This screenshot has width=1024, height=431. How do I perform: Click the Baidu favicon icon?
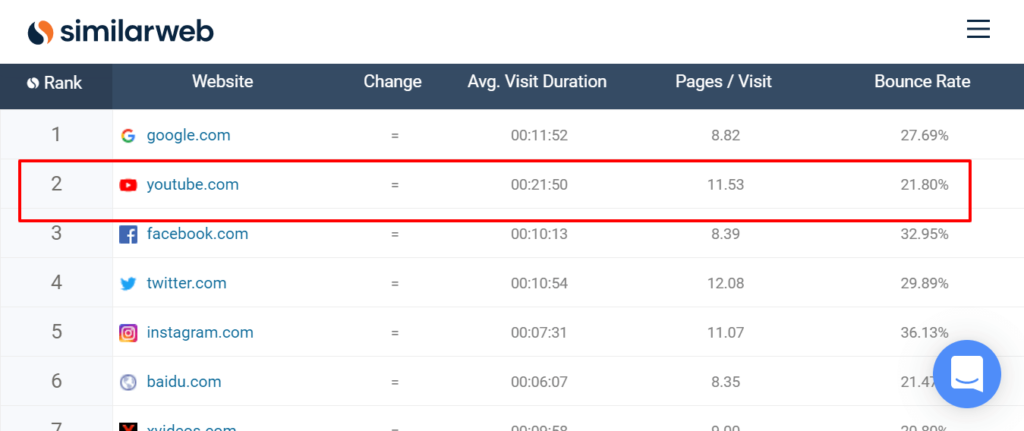point(128,382)
